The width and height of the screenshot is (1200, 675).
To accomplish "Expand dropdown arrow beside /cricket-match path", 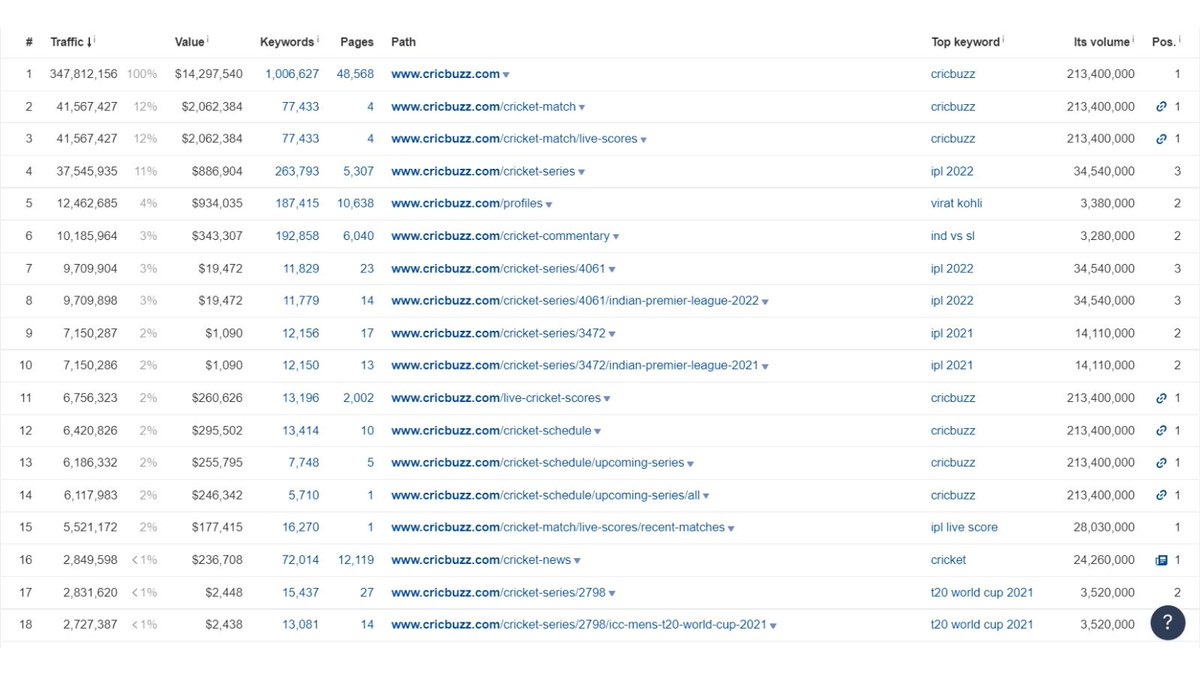I will [582, 107].
